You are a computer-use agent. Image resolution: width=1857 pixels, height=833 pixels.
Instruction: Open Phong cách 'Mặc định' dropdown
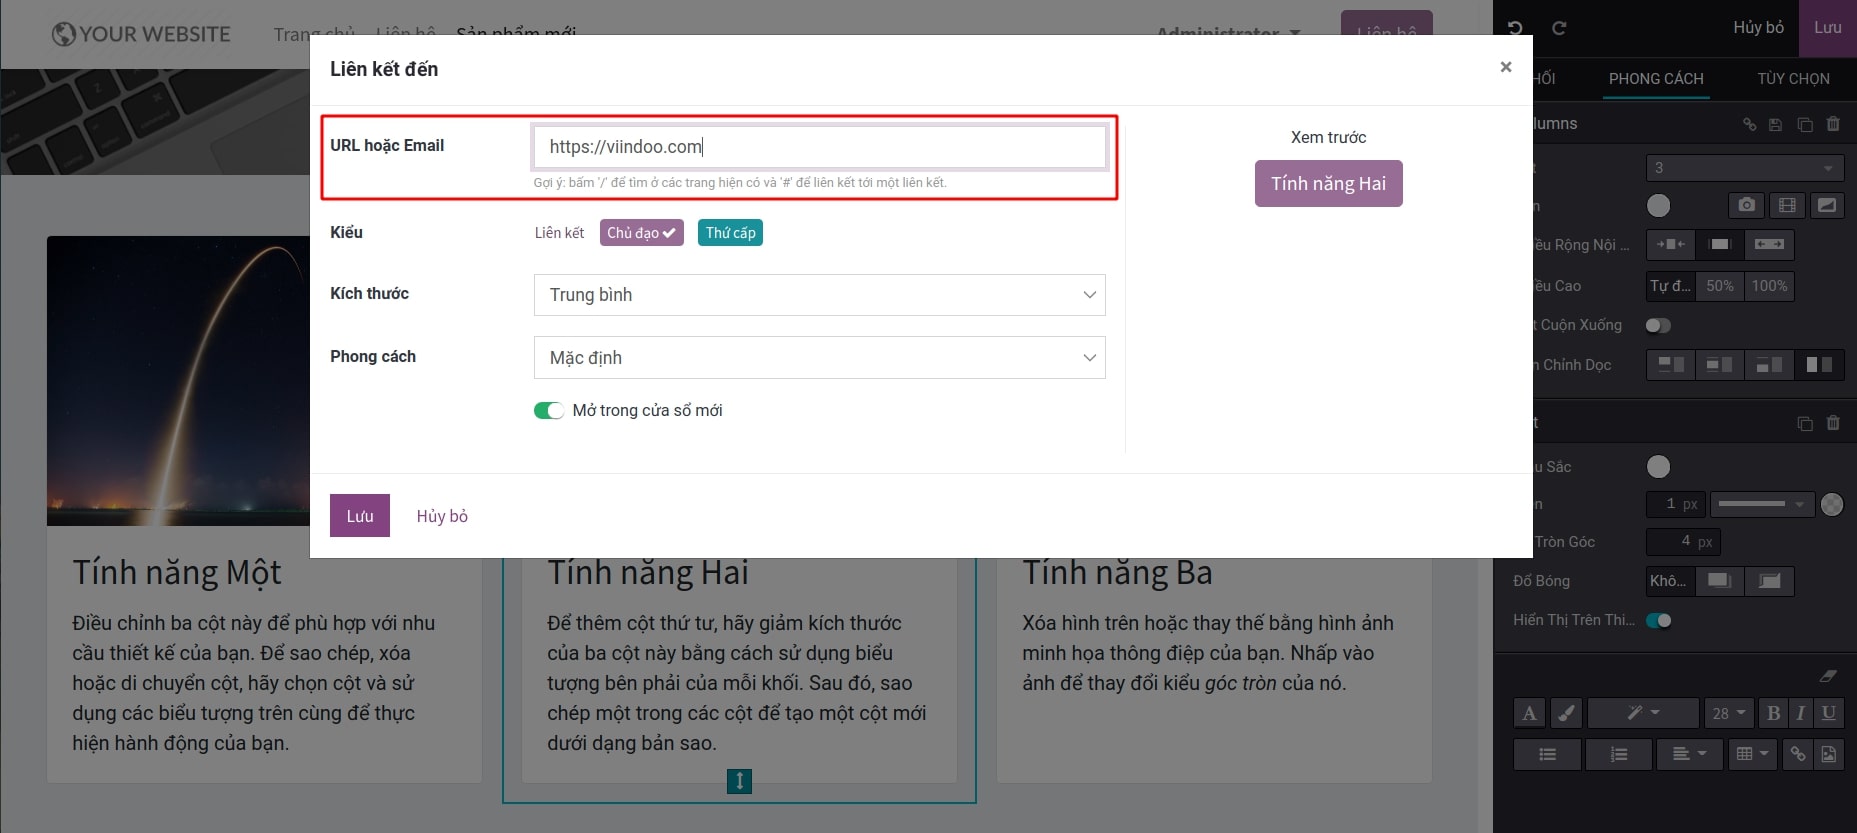tap(820, 358)
